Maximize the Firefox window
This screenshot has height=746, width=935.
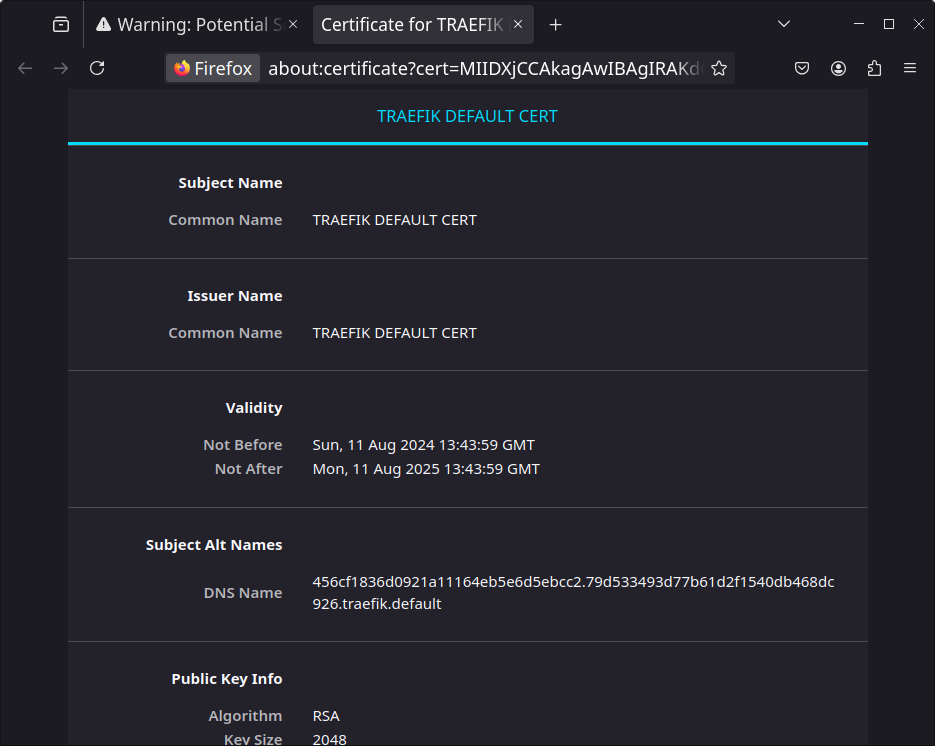(888, 24)
